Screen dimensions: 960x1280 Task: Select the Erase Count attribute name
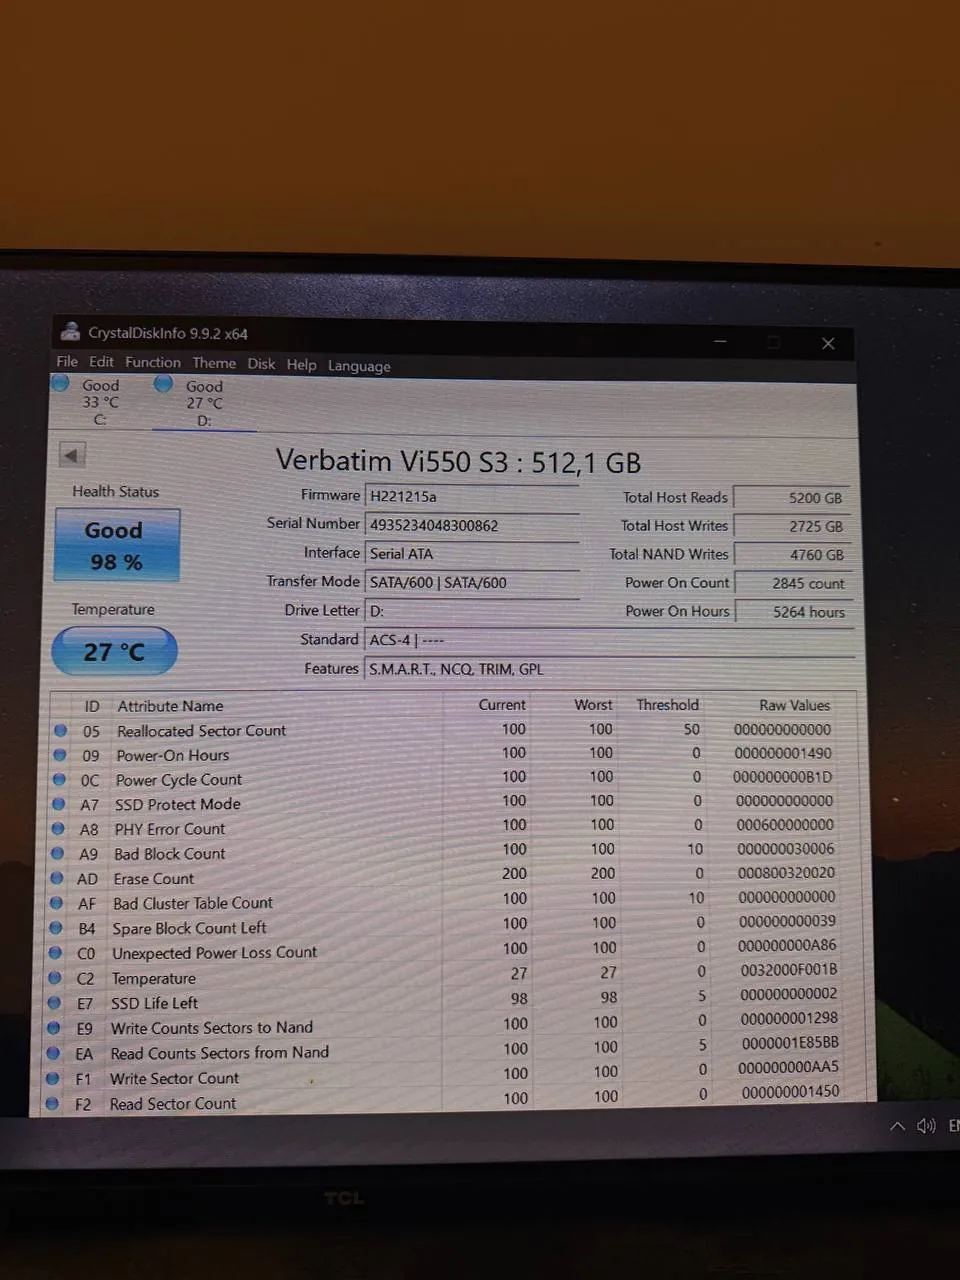(x=153, y=879)
